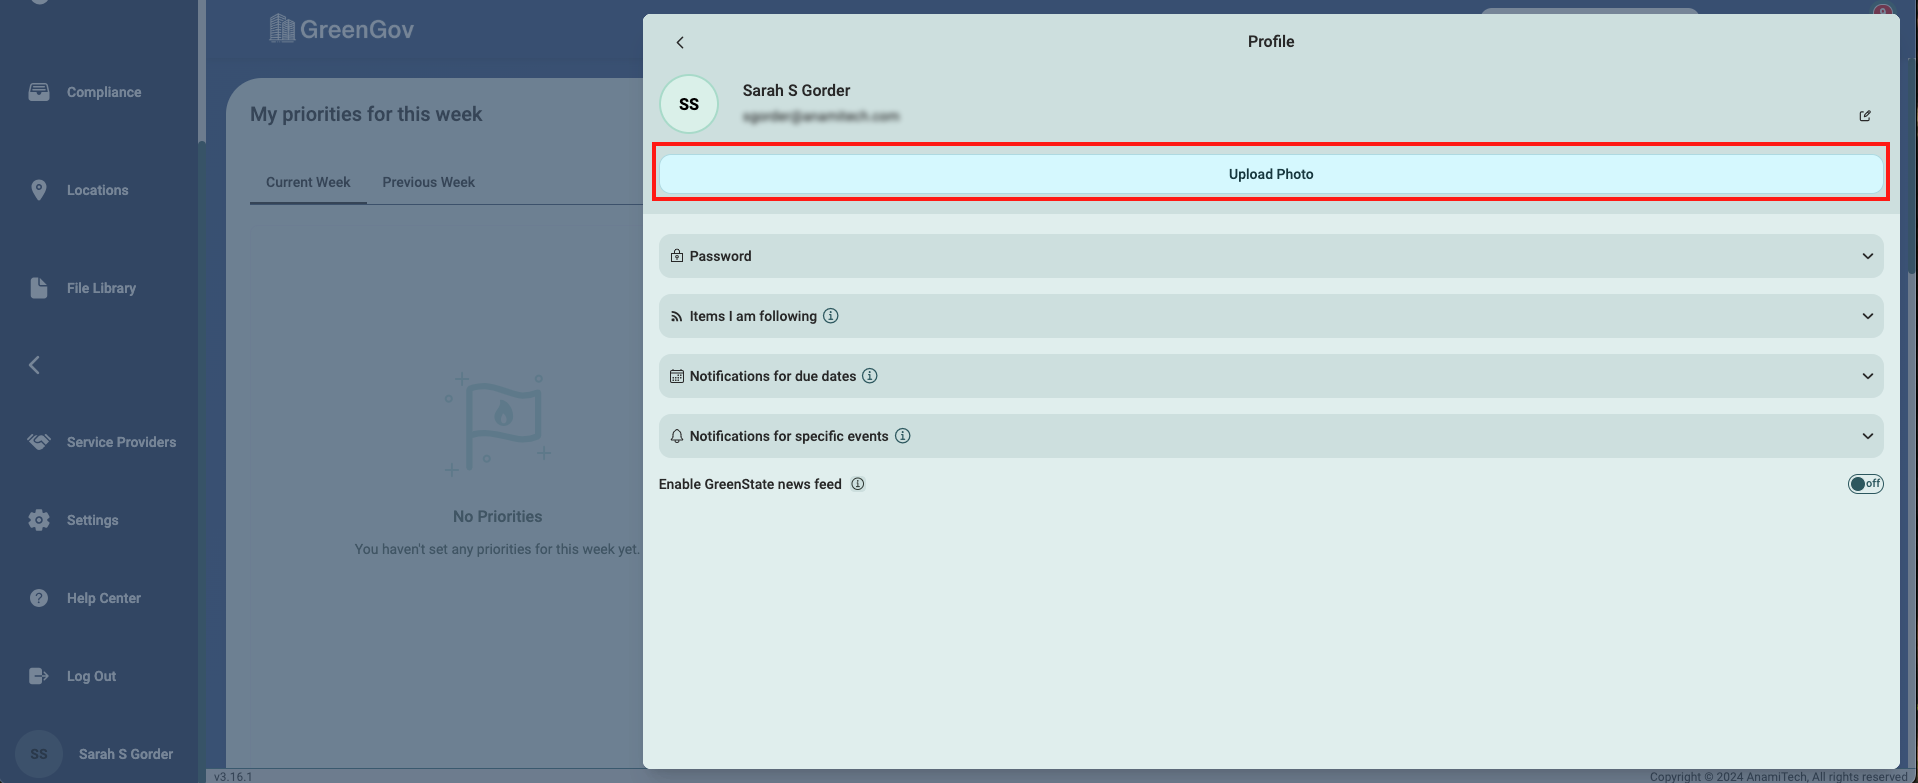Viewport: 1918px width, 783px height.
Task: Click the Service Providers handshake icon
Action: click(39, 442)
